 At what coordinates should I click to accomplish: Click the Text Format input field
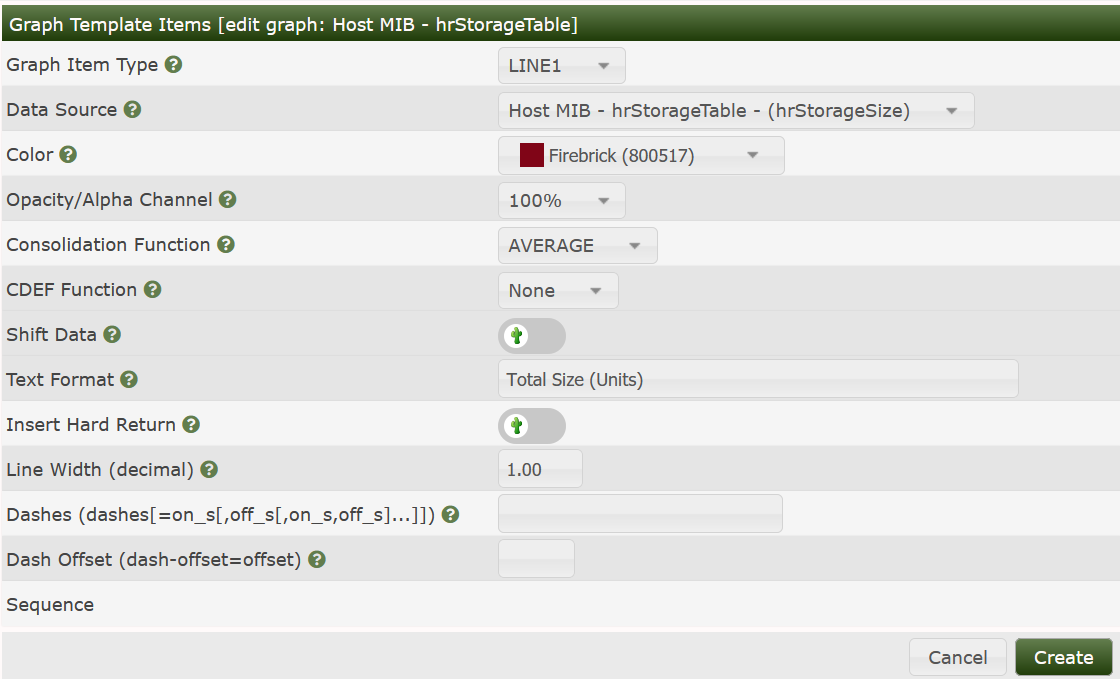(x=757, y=380)
